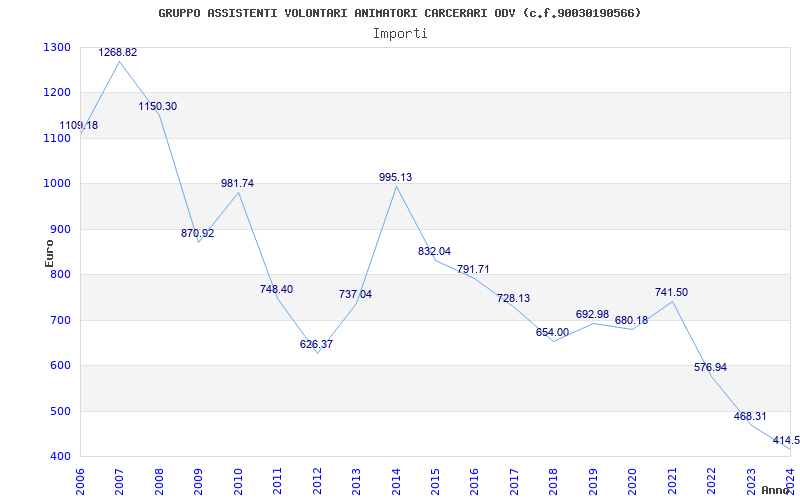Screen dimensions: 800x500
Task: Click the 748.40 data label
Action: tap(277, 290)
